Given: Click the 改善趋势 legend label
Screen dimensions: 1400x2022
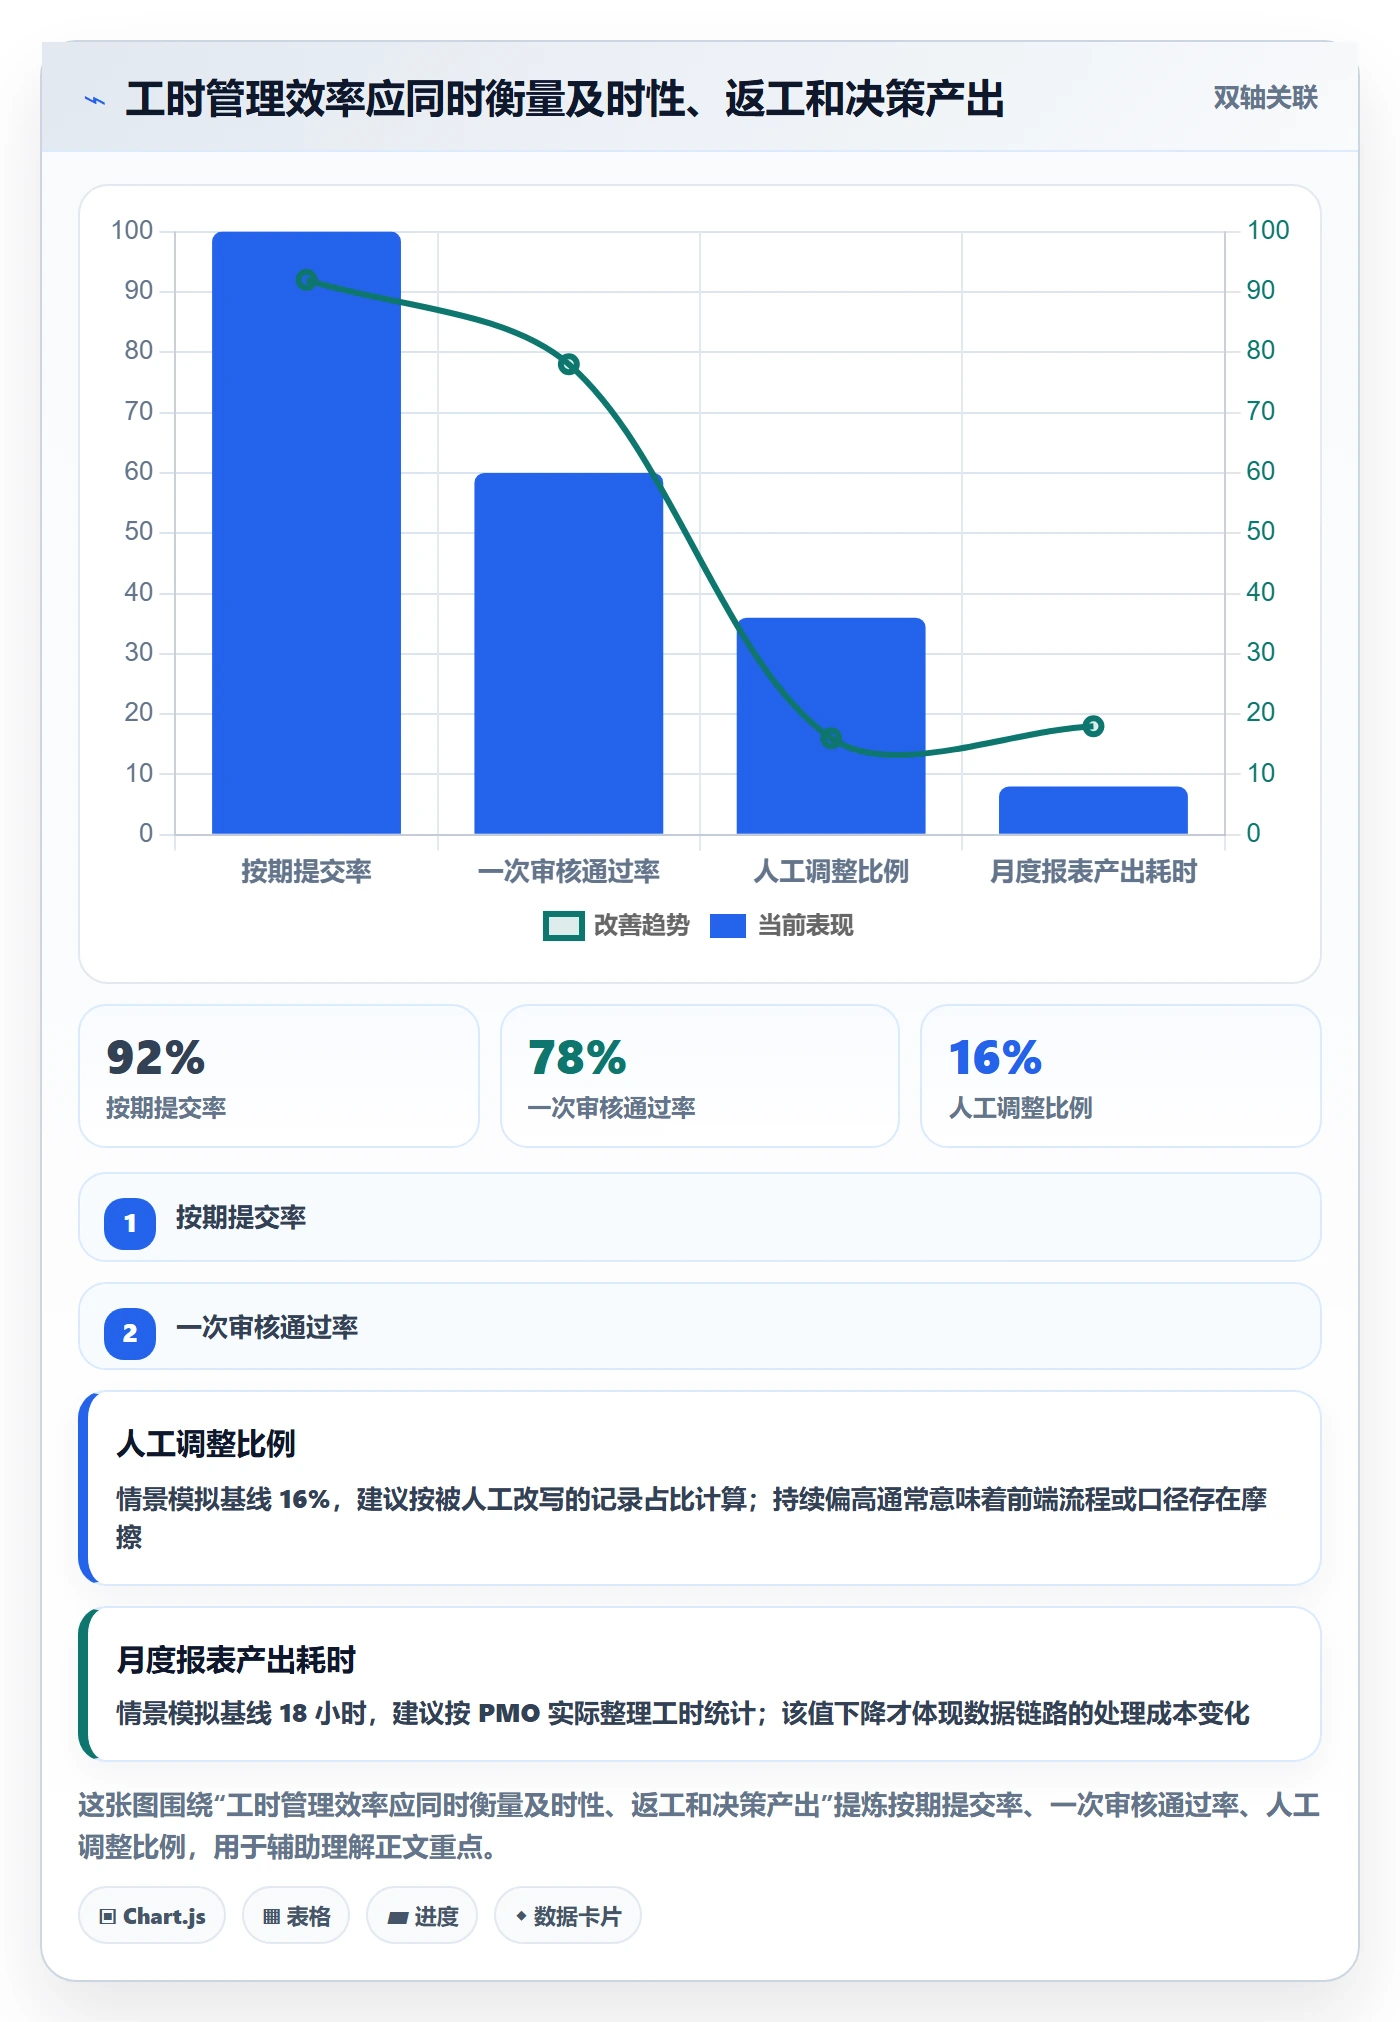Looking at the screenshot, I should coord(642,926).
